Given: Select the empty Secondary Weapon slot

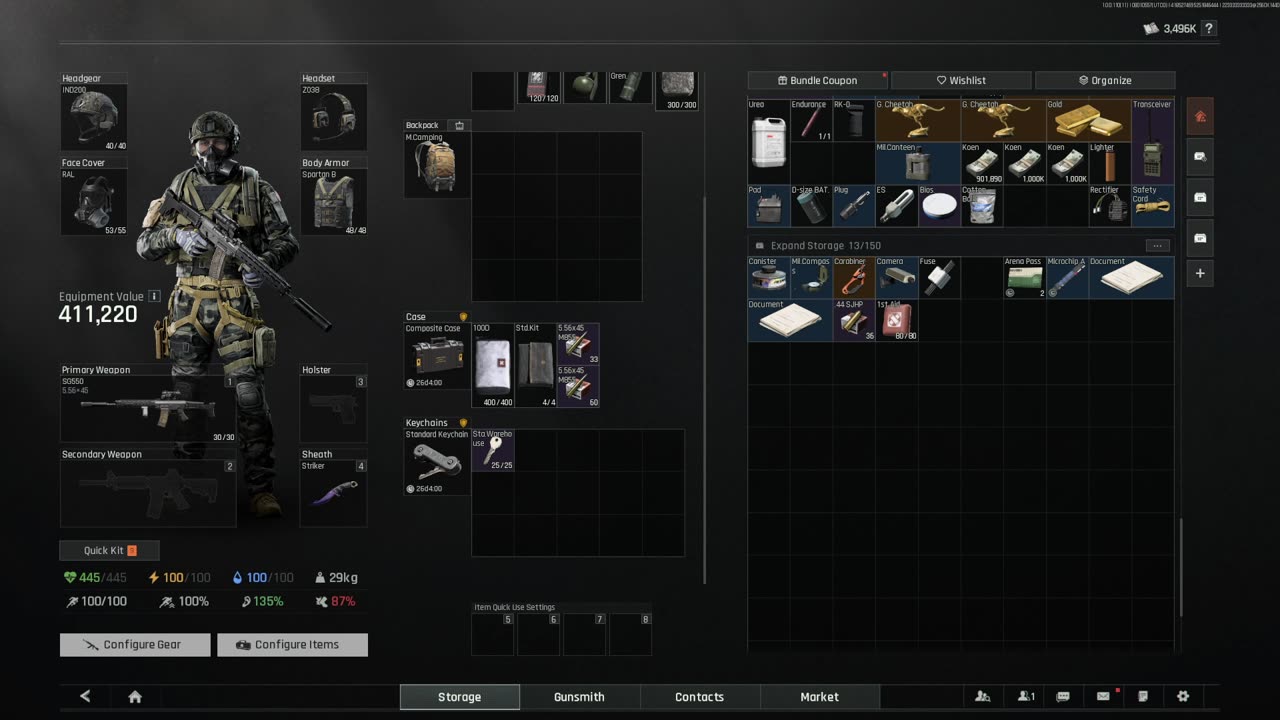Looking at the screenshot, I should pos(148,493).
